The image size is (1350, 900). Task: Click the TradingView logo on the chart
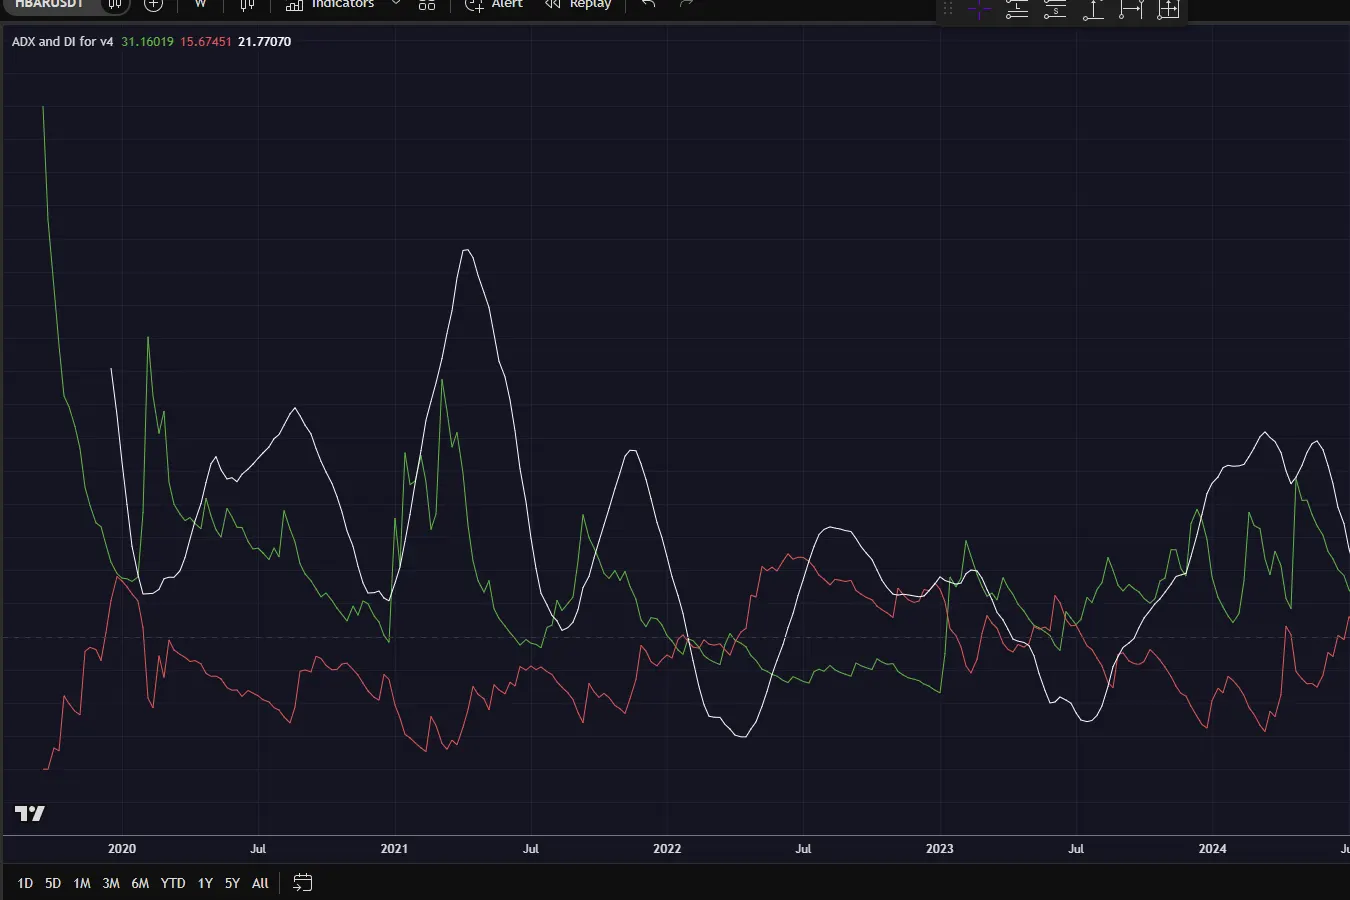pos(30,814)
